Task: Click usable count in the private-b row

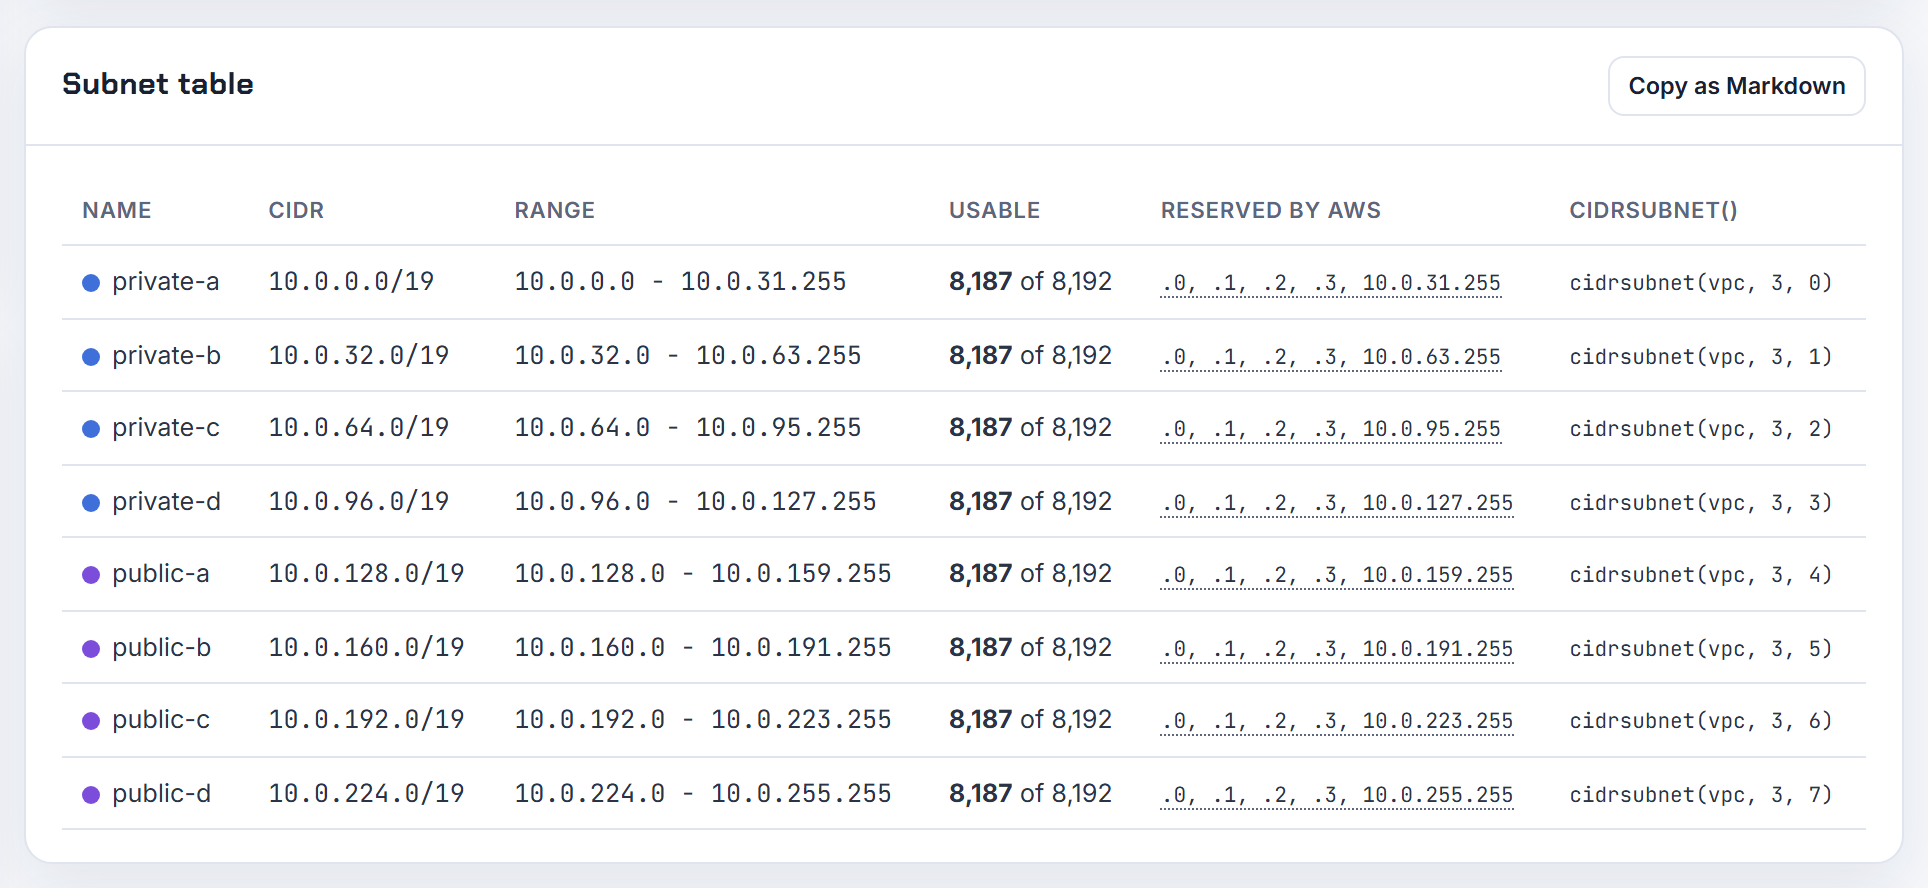Action: 1030,356
